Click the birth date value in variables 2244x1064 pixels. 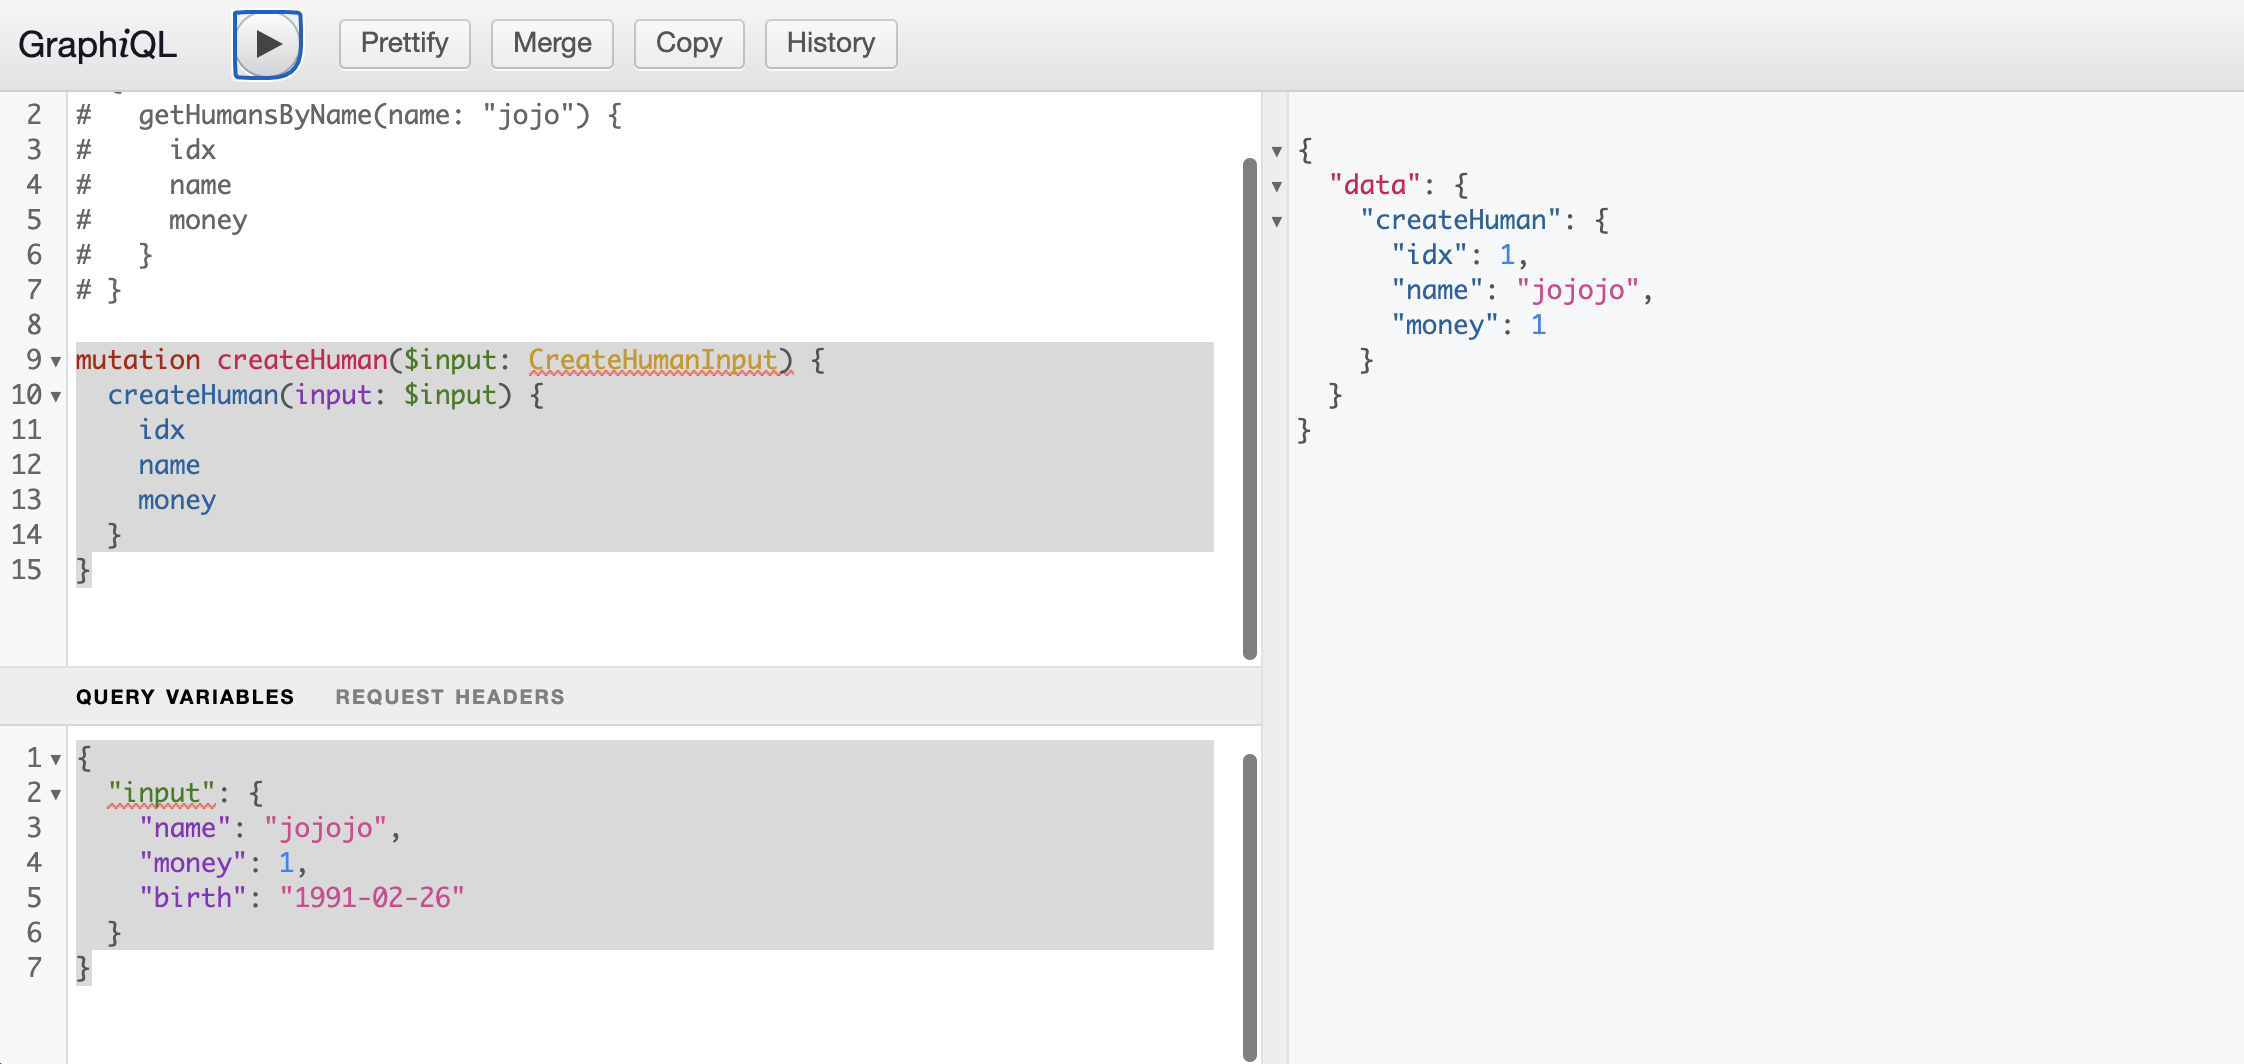371,897
